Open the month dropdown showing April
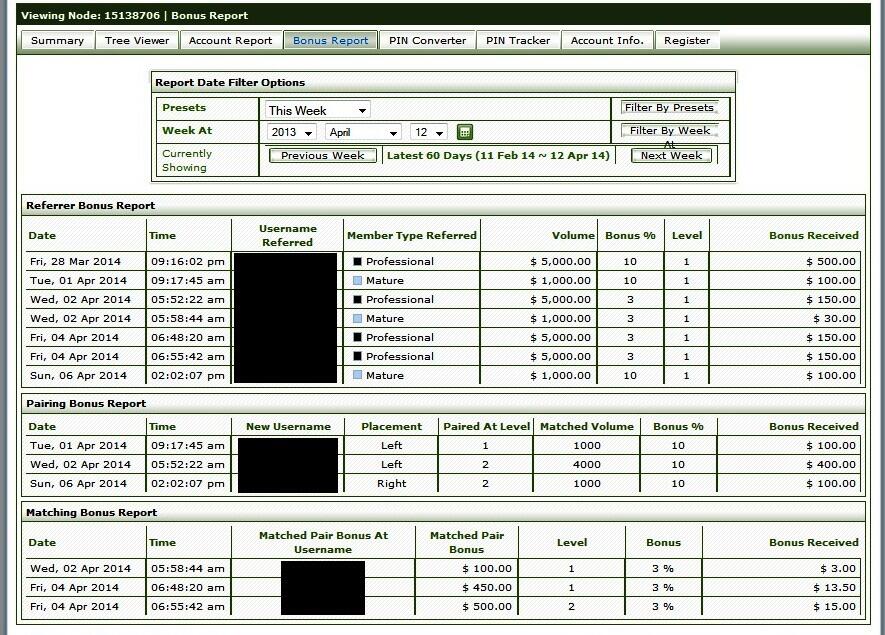The height and width of the screenshot is (635, 885). [363, 132]
